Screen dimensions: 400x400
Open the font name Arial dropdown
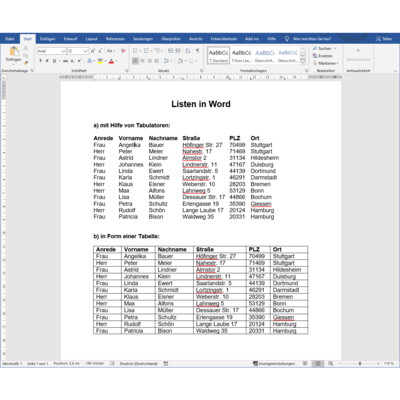[63, 51]
